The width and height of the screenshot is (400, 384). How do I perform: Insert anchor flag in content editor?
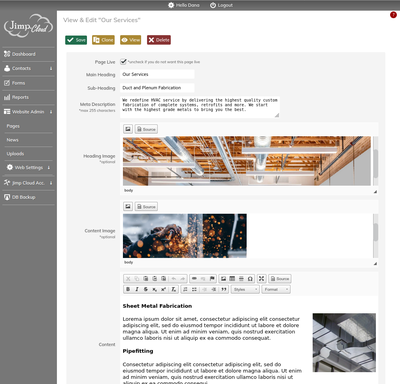tap(212, 279)
